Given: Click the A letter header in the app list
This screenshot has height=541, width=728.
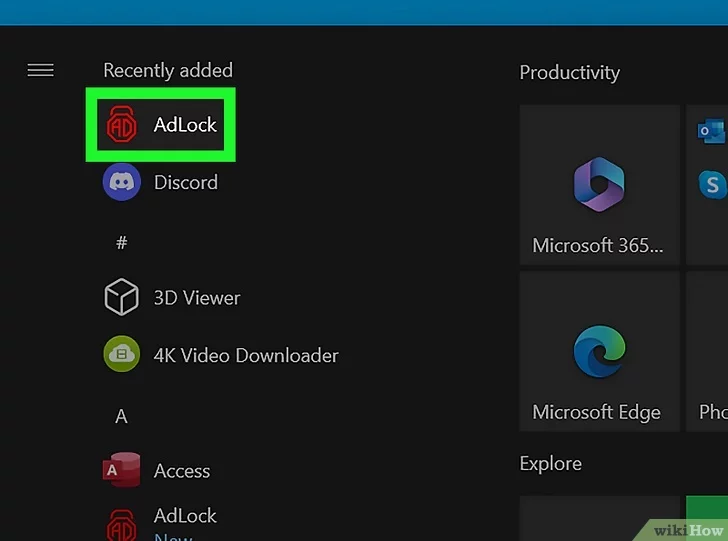Looking at the screenshot, I should pyautogui.click(x=121, y=416).
